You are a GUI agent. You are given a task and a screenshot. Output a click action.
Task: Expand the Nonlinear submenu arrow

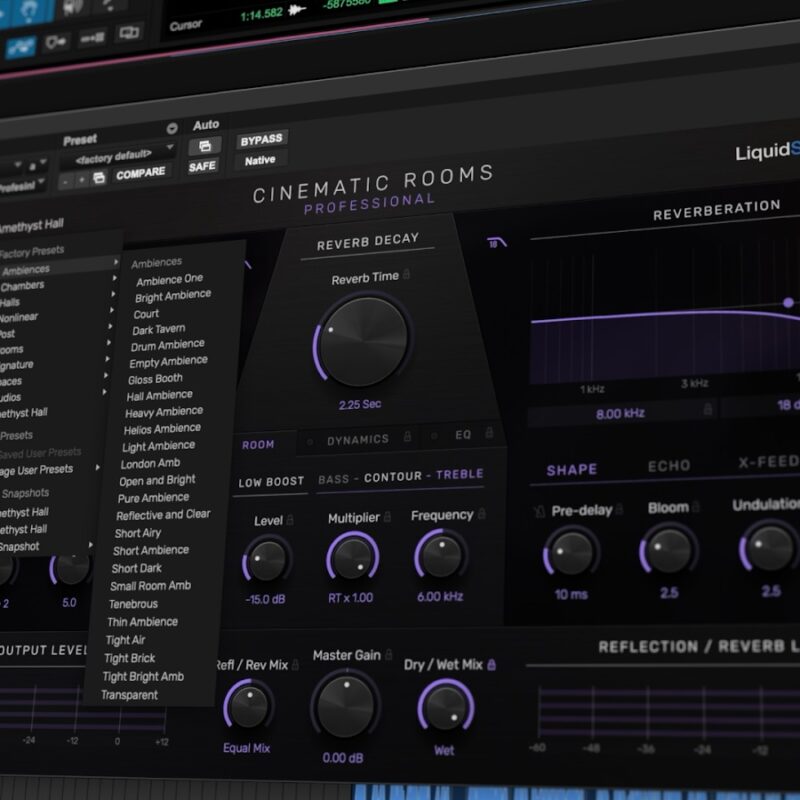click(x=111, y=310)
